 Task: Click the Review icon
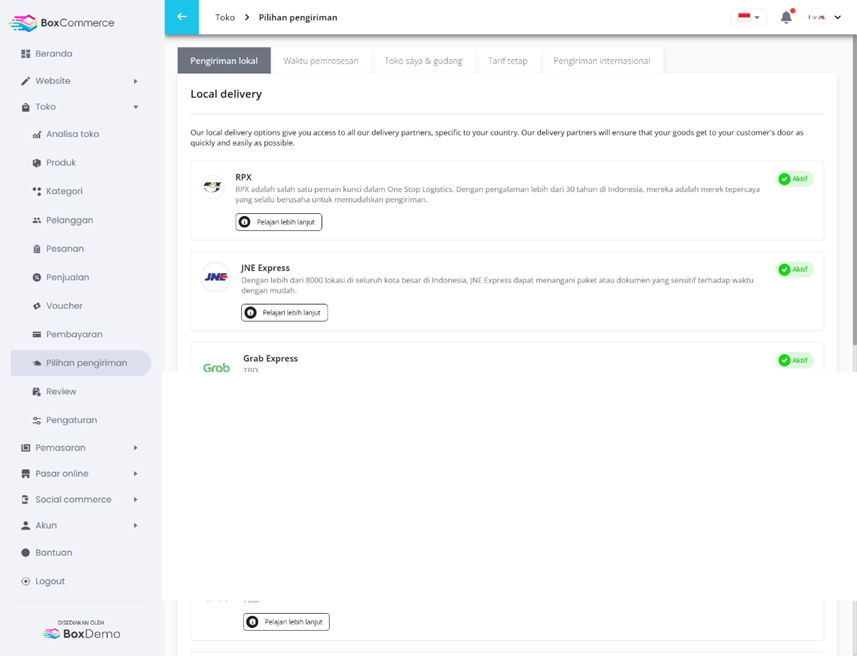tap(37, 391)
